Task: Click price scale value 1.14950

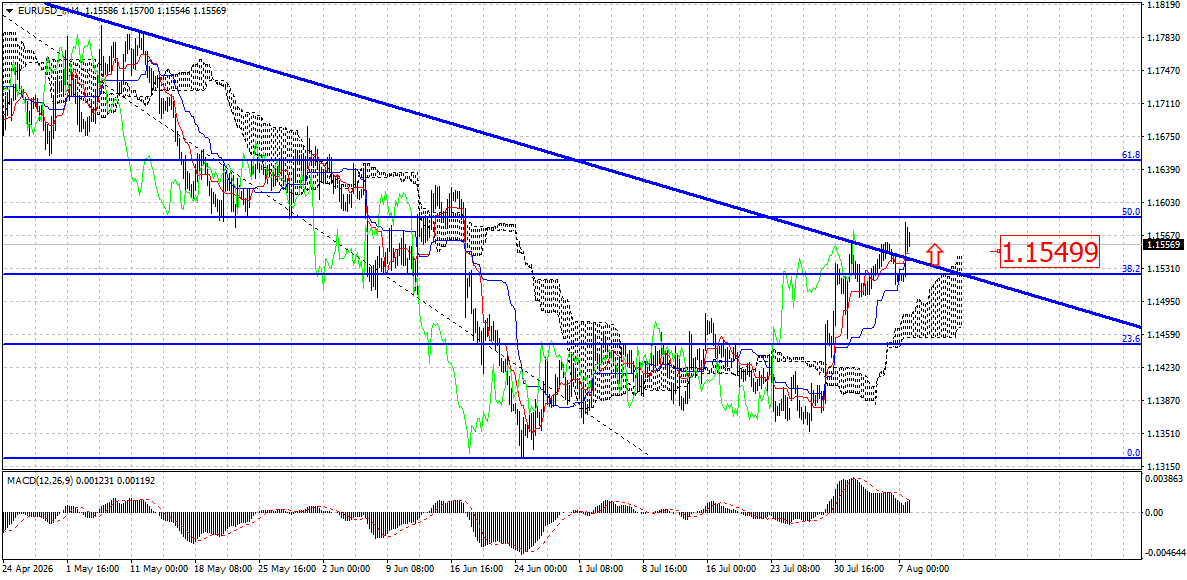Action: pos(1164,302)
